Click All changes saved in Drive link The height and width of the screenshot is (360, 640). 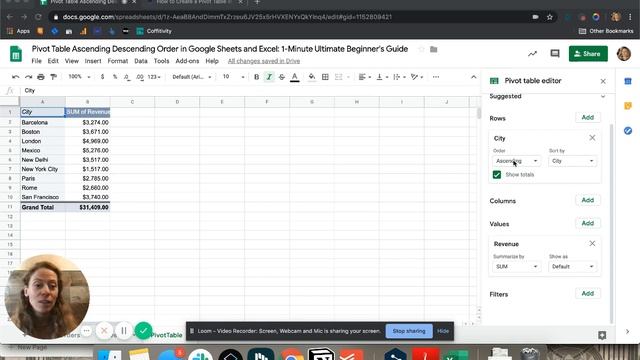264,61
